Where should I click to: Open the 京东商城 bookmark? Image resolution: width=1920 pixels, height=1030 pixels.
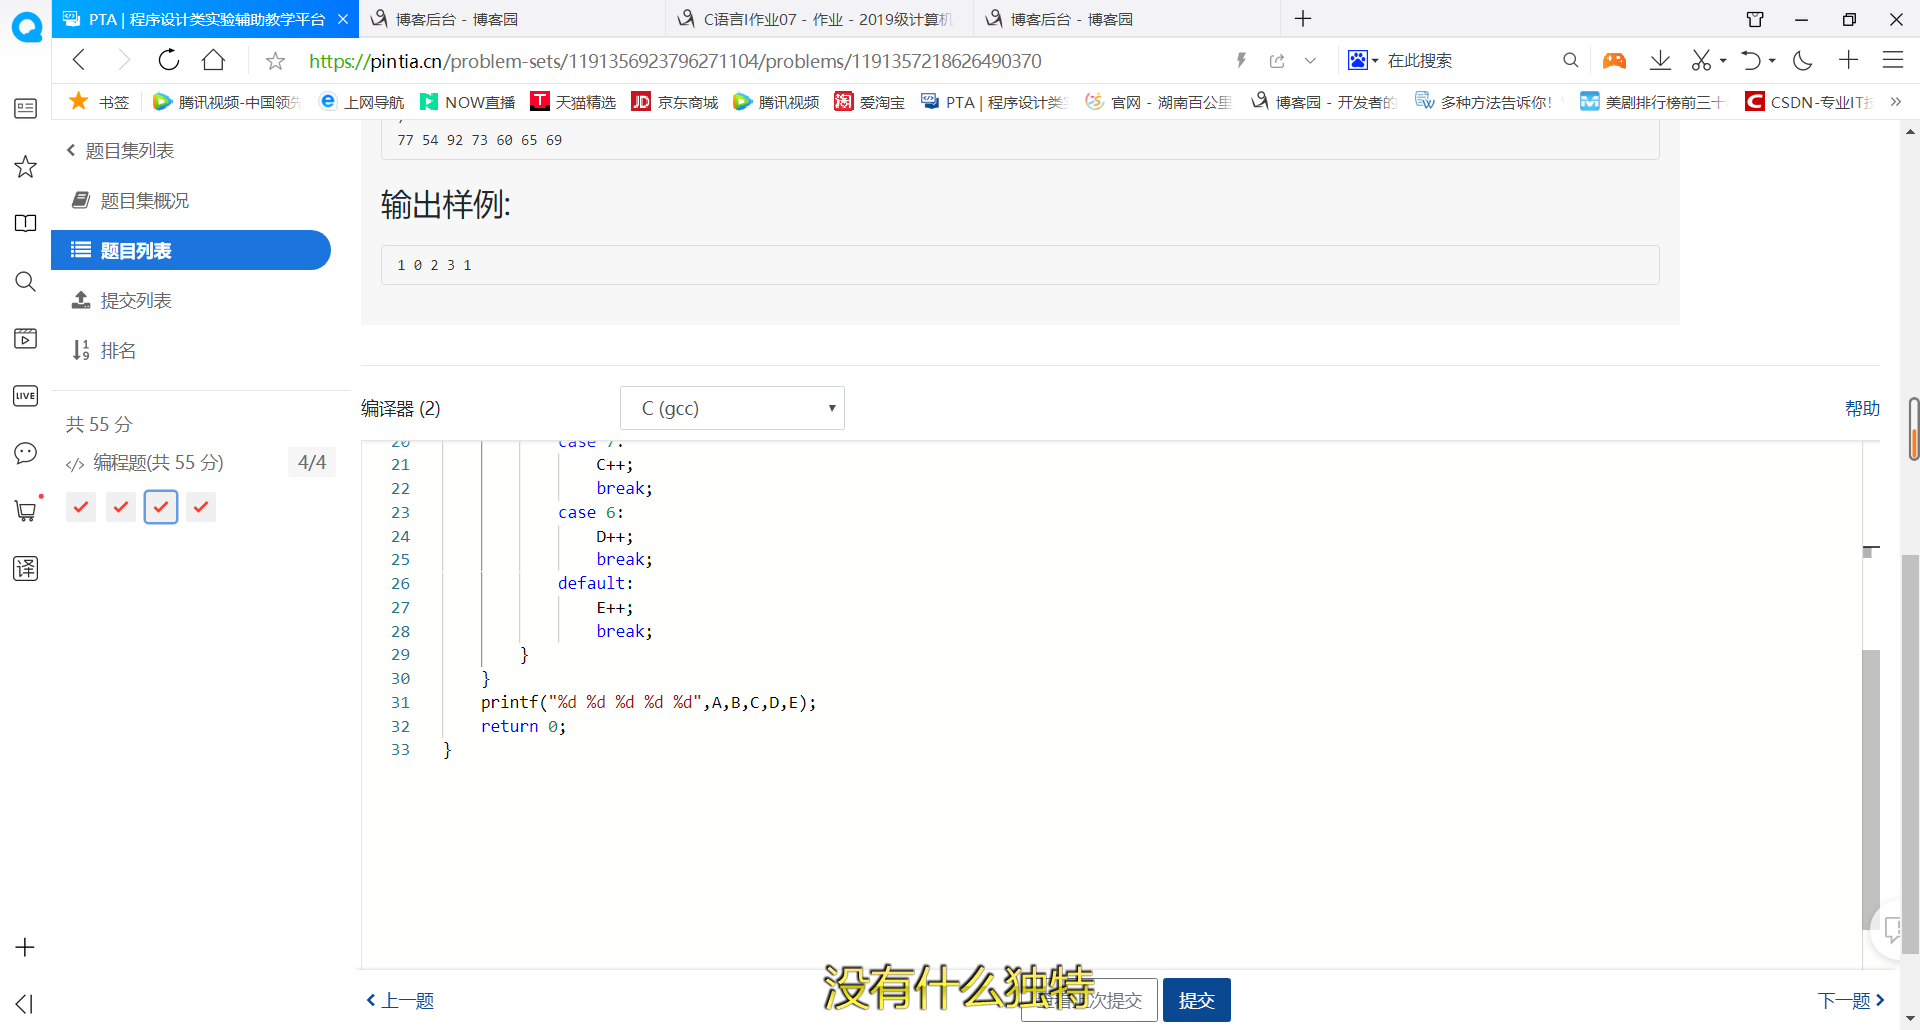point(675,102)
